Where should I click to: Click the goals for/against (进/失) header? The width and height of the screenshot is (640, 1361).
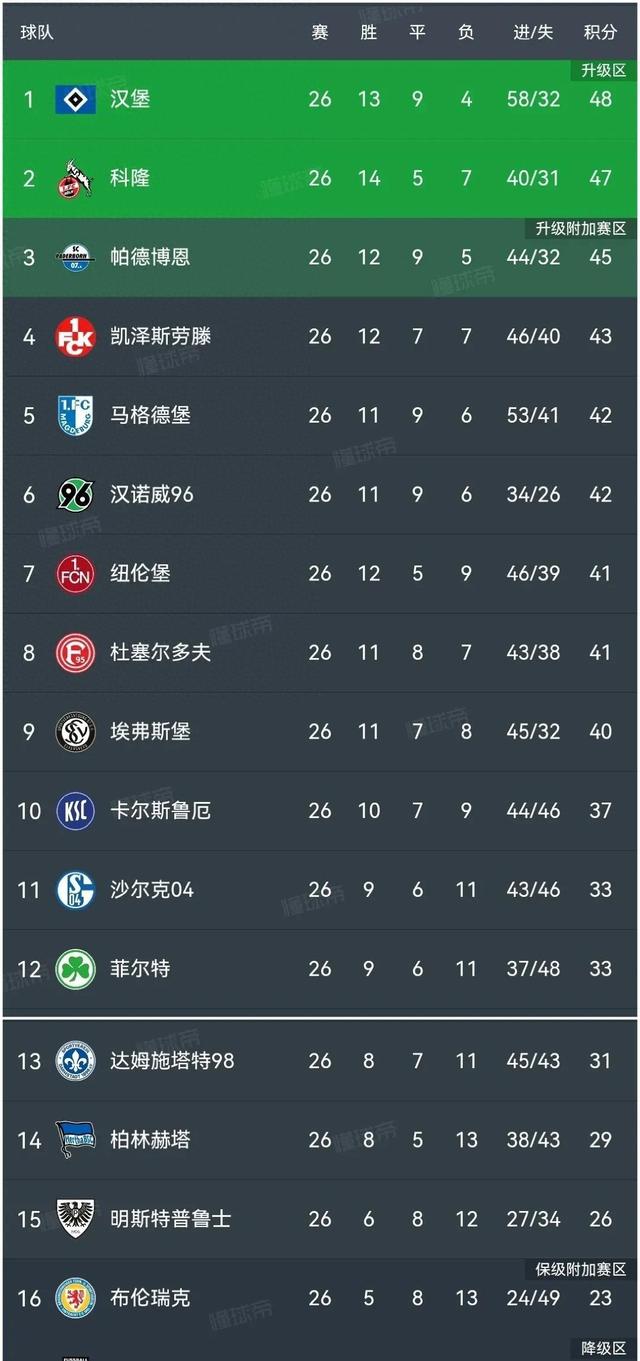533,32
